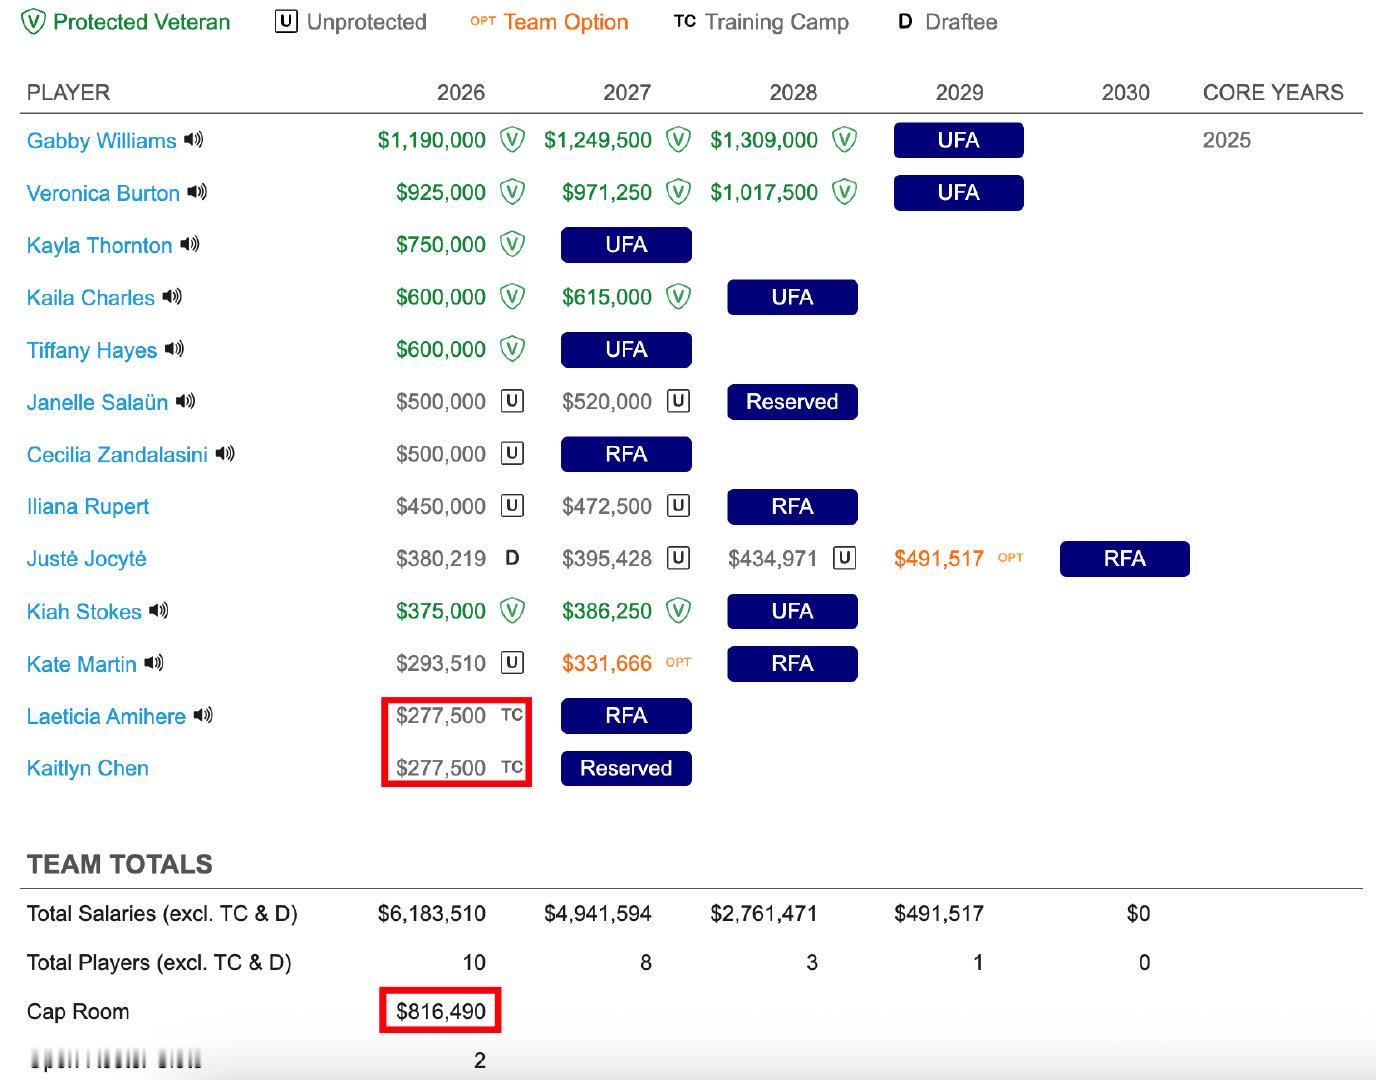The image size is (1376, 1080).
Task: Click Unprotected U badge on Kate Martin 2026
Action: point(512,663)
